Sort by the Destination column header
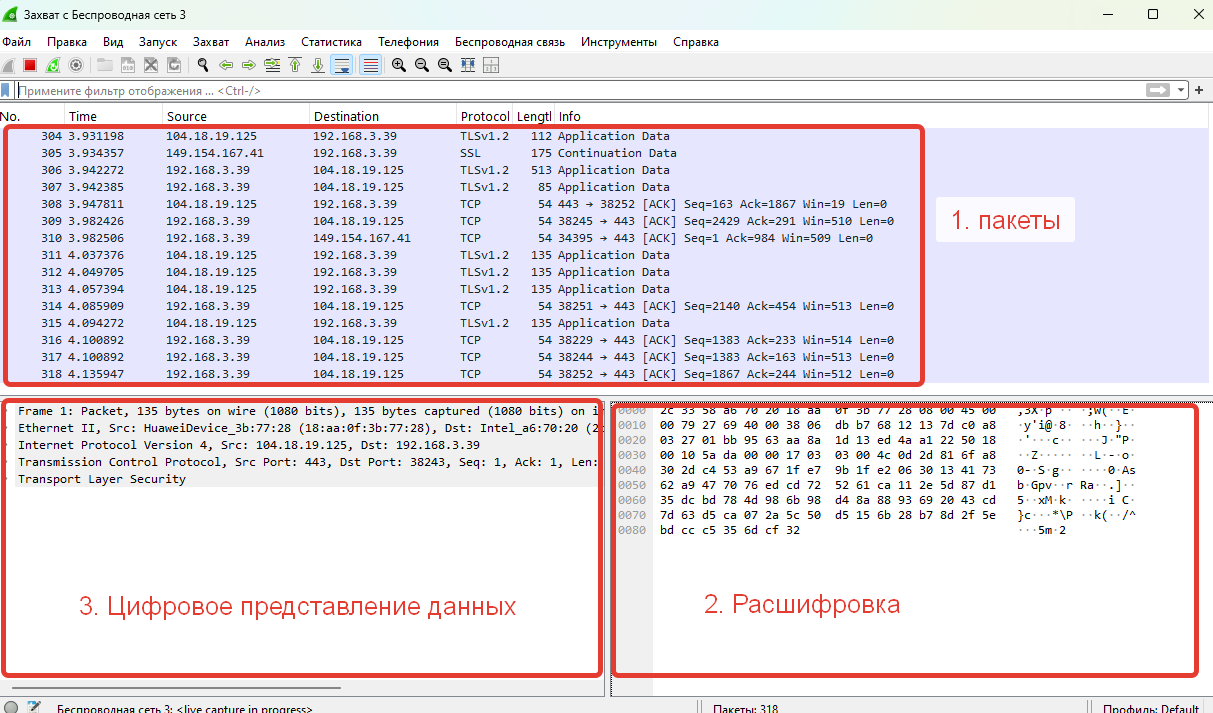This screenshot has width=1213, height=713. pyautogui.click(x=383, y=116)
